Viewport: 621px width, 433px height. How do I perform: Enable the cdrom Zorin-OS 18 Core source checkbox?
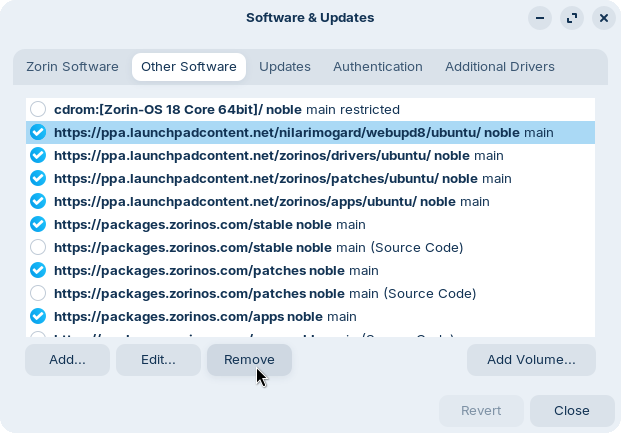(38, 109)
